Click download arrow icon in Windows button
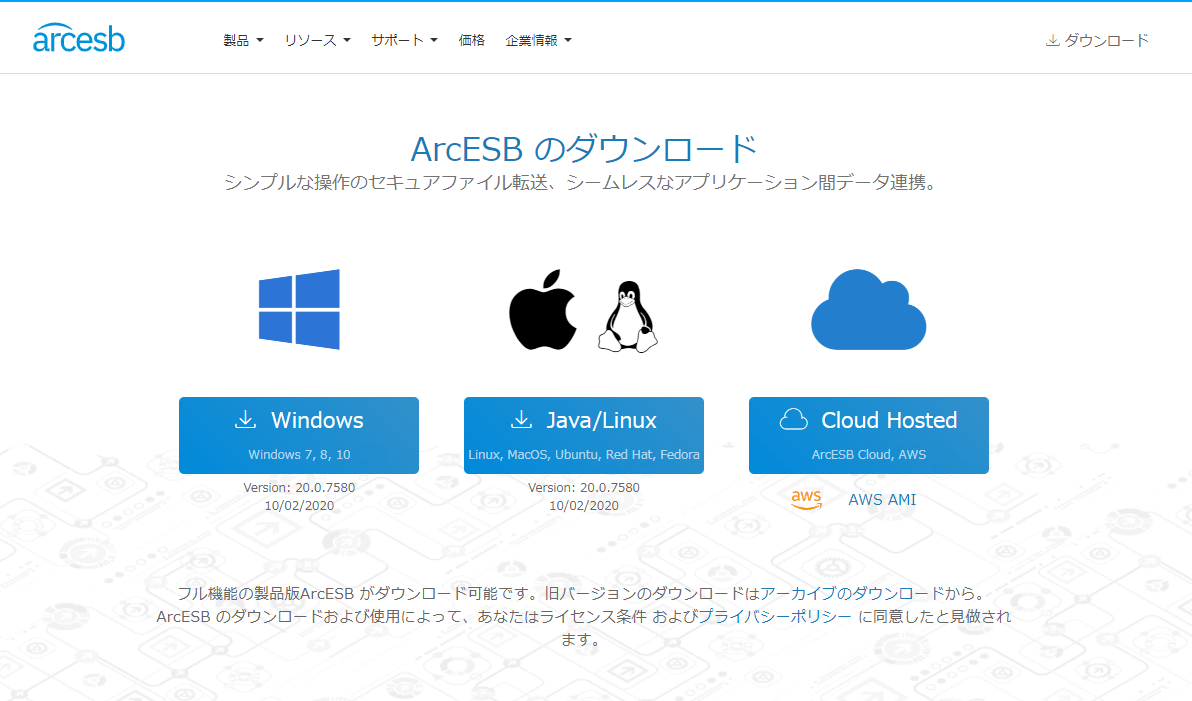Viewport: 1192px width, 701px height. 246,420
